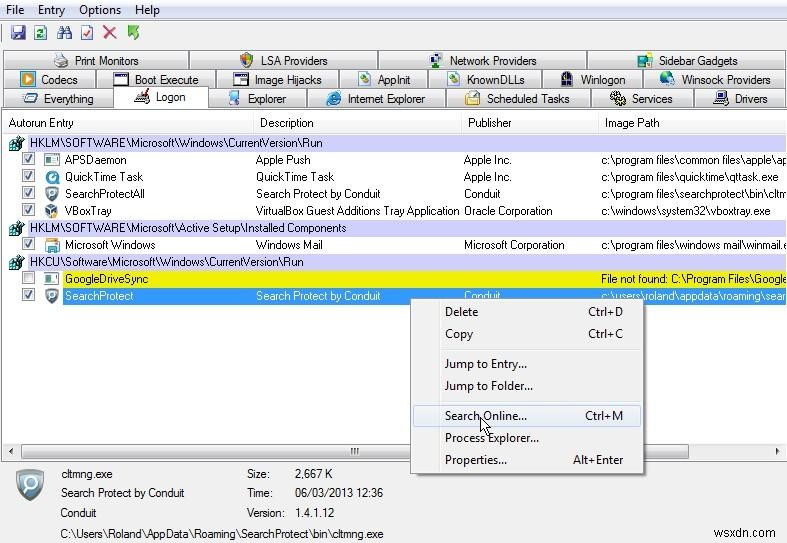Toggle the VBoxTray checkbox
The width and height of the screenshot is (787, 543).
[x=28, y=210]
